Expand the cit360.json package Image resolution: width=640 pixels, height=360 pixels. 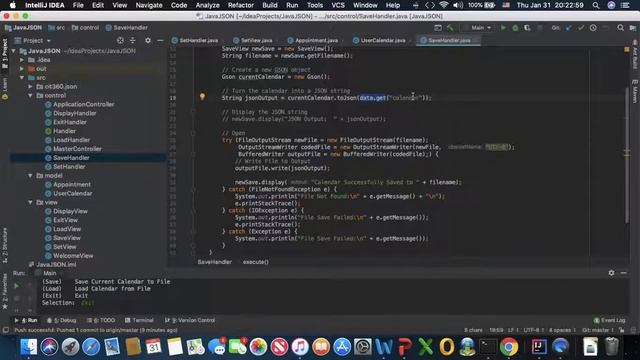[x=30, y=87]
